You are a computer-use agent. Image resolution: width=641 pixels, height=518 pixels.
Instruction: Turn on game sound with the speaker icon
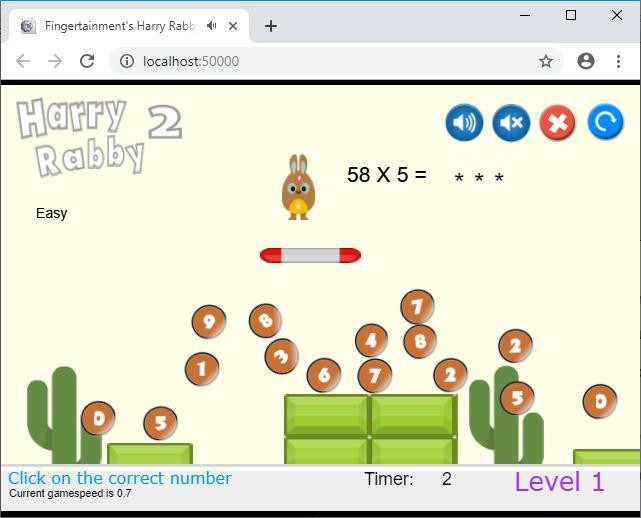click(x=464, y=122)
